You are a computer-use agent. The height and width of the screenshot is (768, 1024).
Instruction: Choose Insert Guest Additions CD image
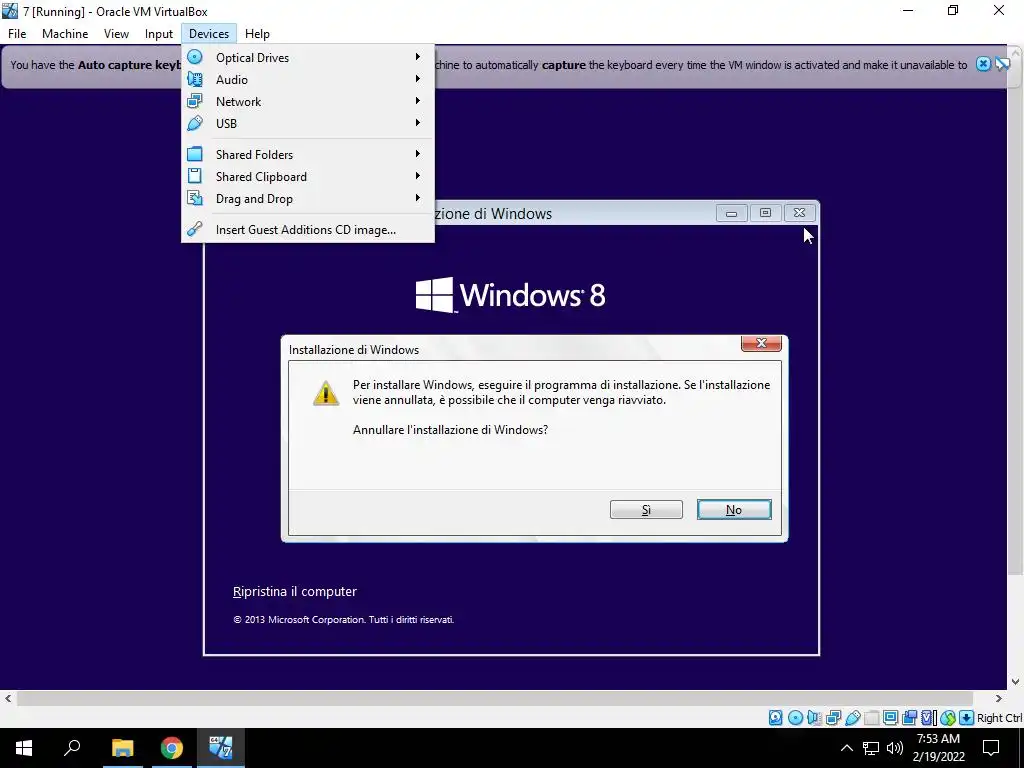308,230
